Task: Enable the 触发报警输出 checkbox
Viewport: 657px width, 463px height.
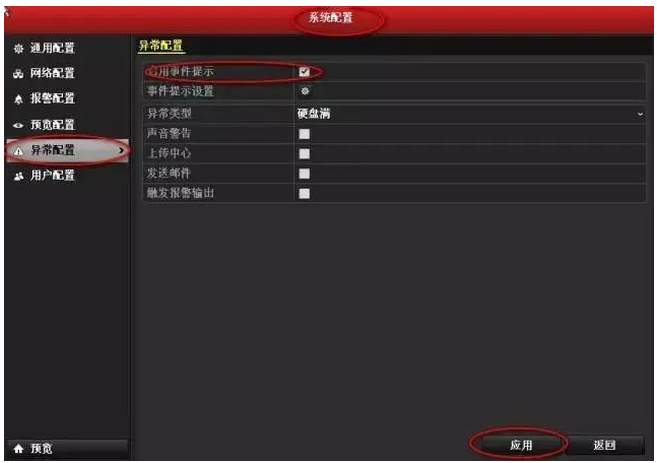Action: (305, 193)
